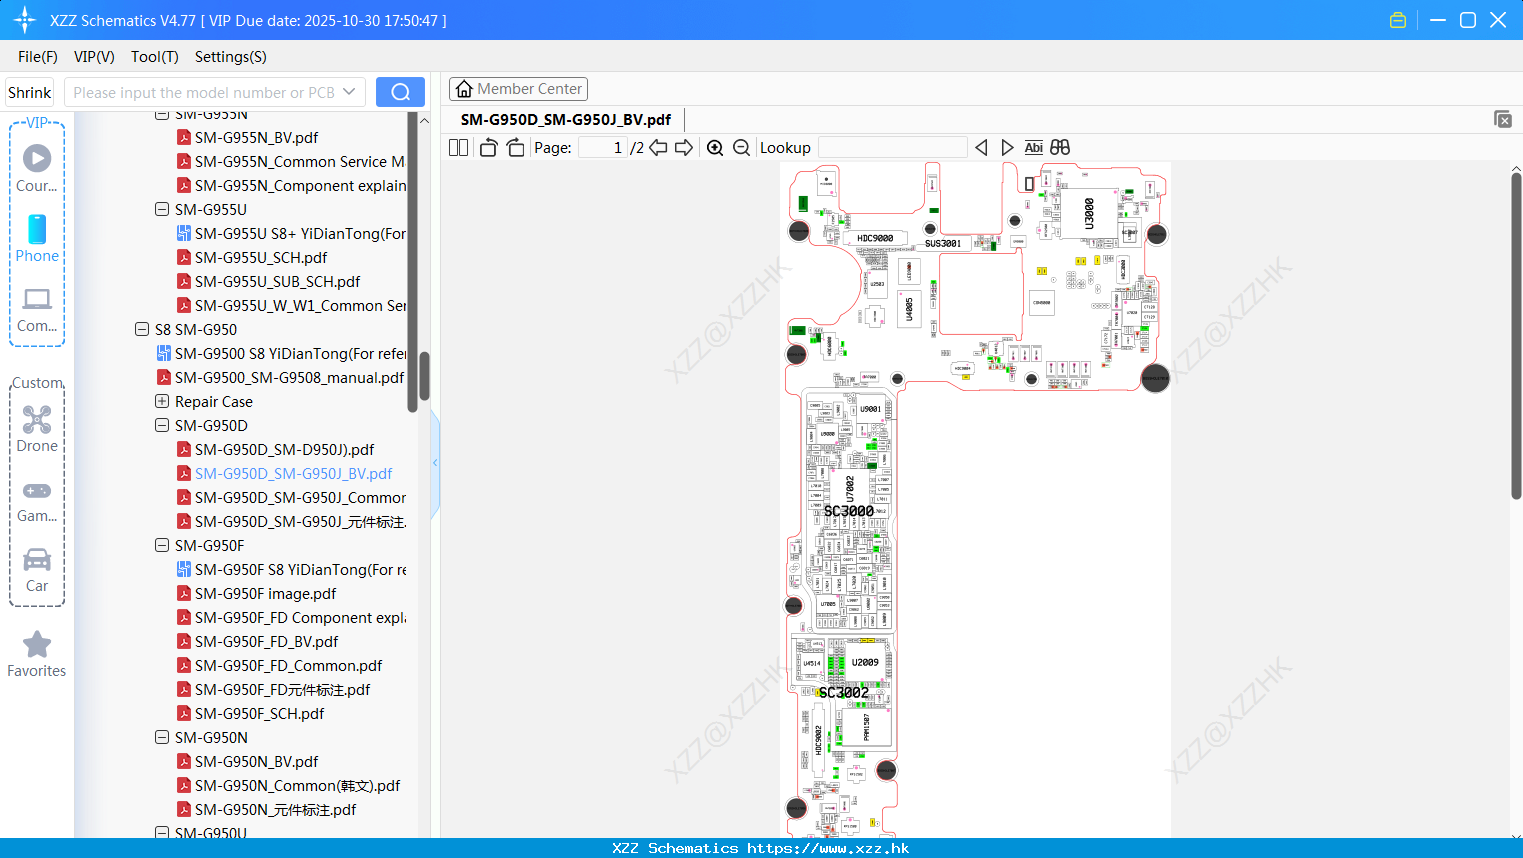Open the VIP(V) menu
This screenshot has width=1523, height=858.
[94, 57]
